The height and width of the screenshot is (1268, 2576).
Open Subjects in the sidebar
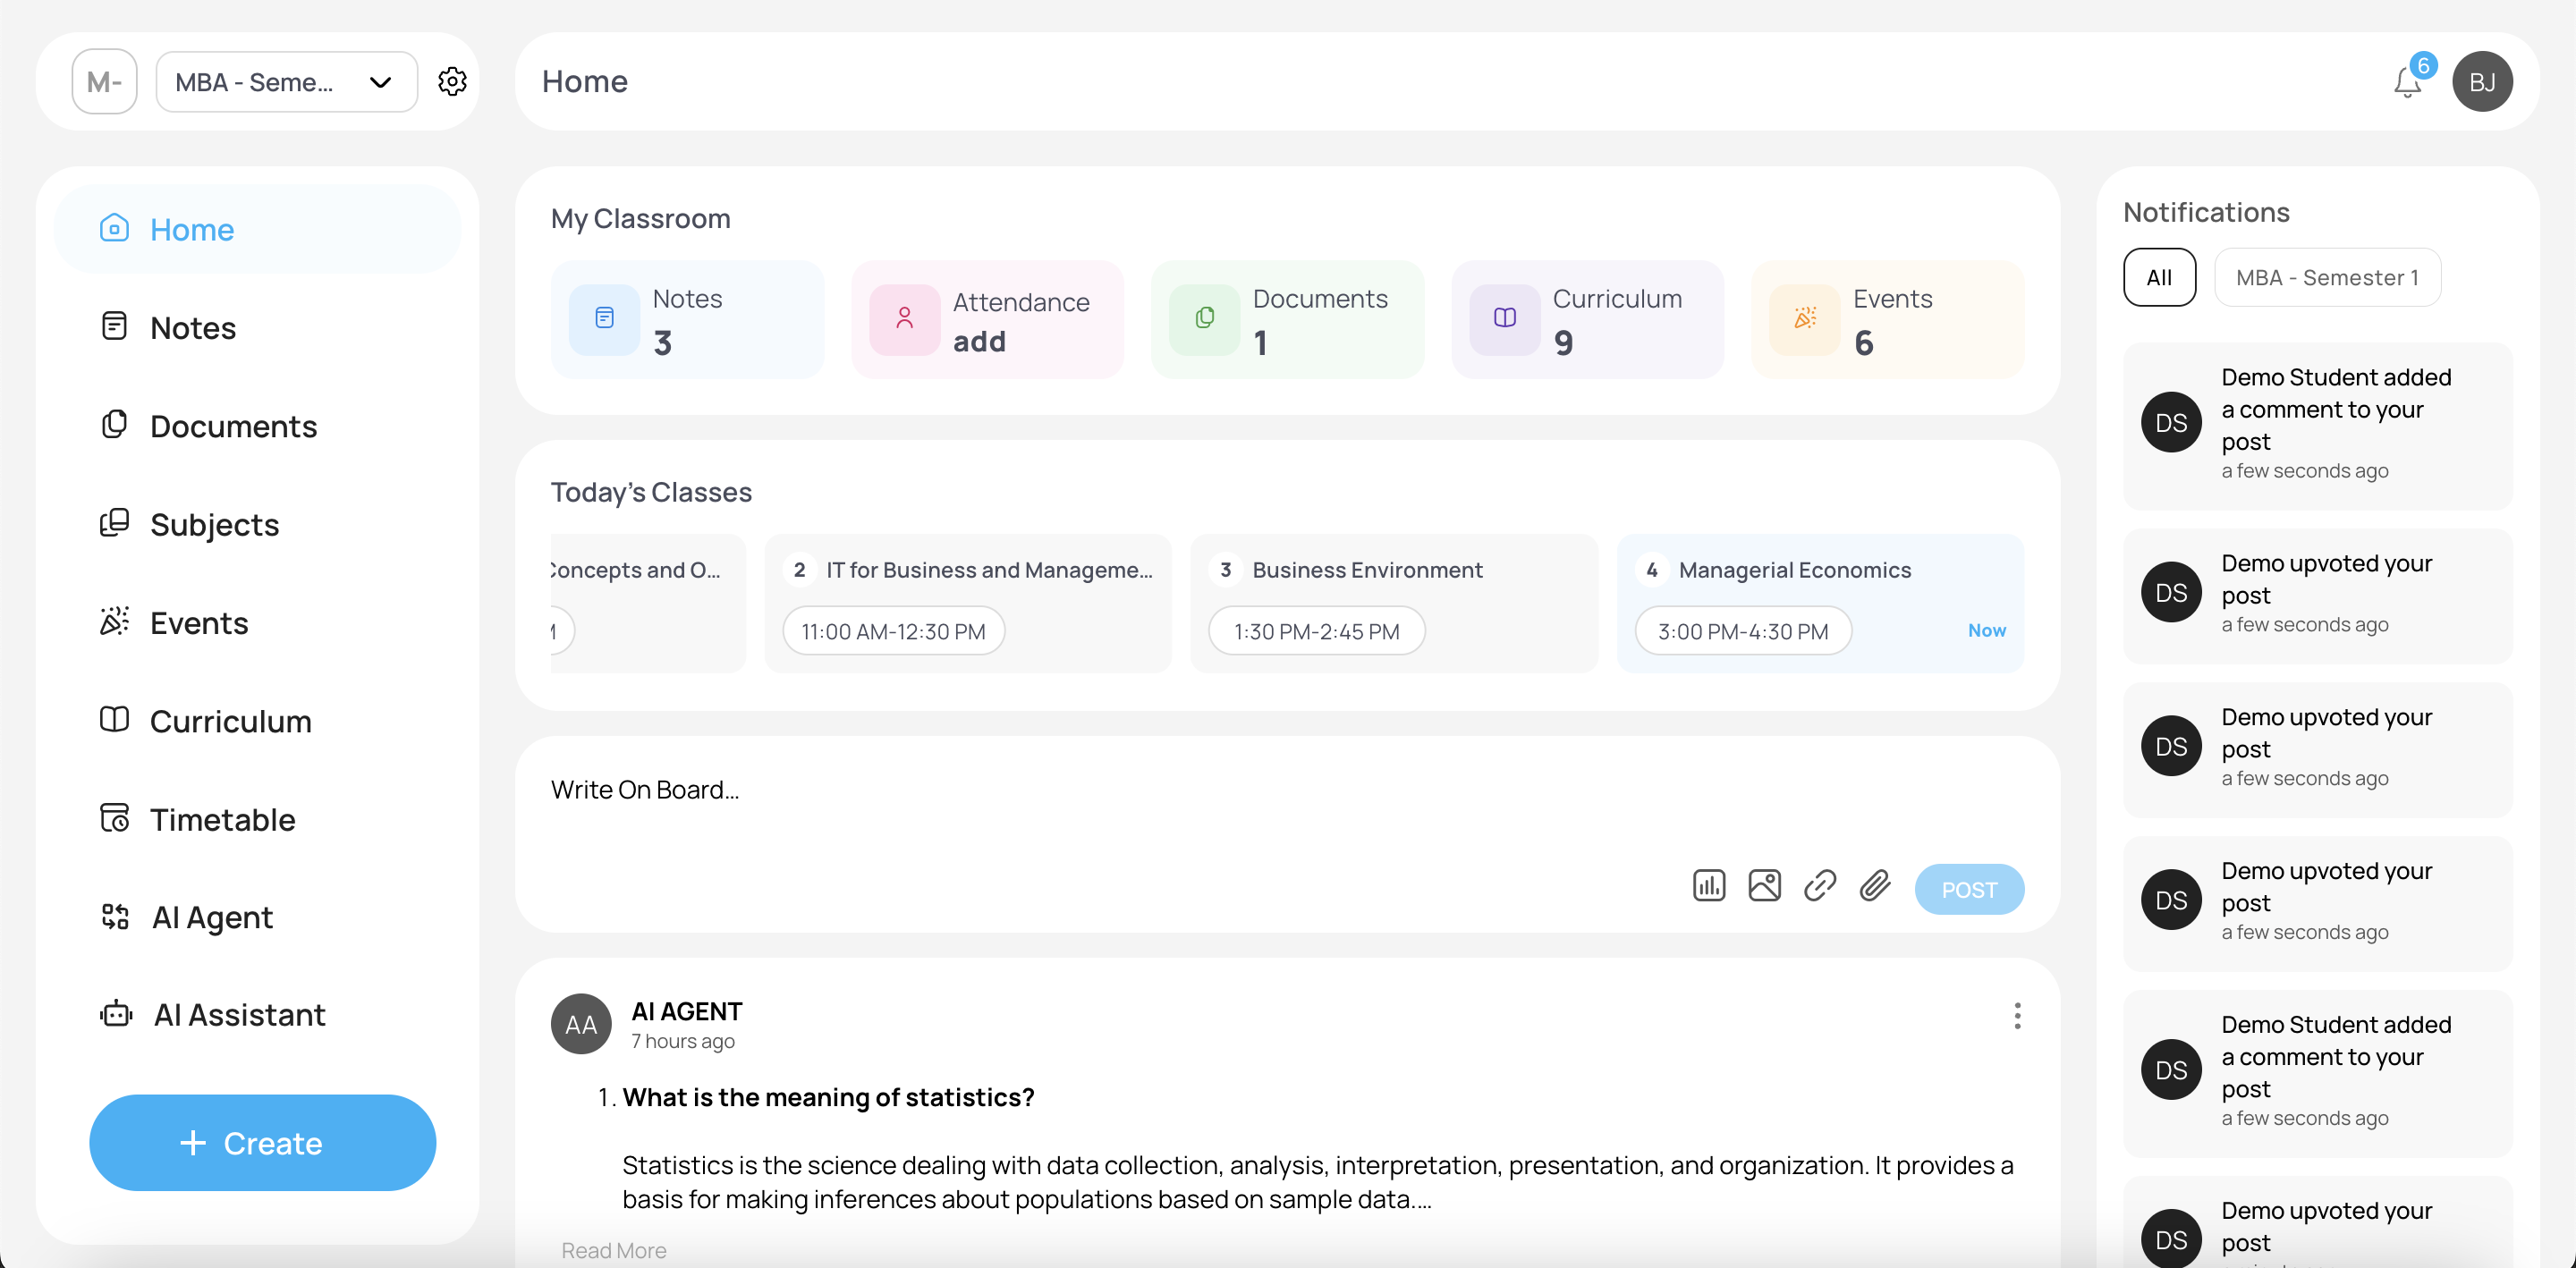pyautogui.click(x=257, y=524)
